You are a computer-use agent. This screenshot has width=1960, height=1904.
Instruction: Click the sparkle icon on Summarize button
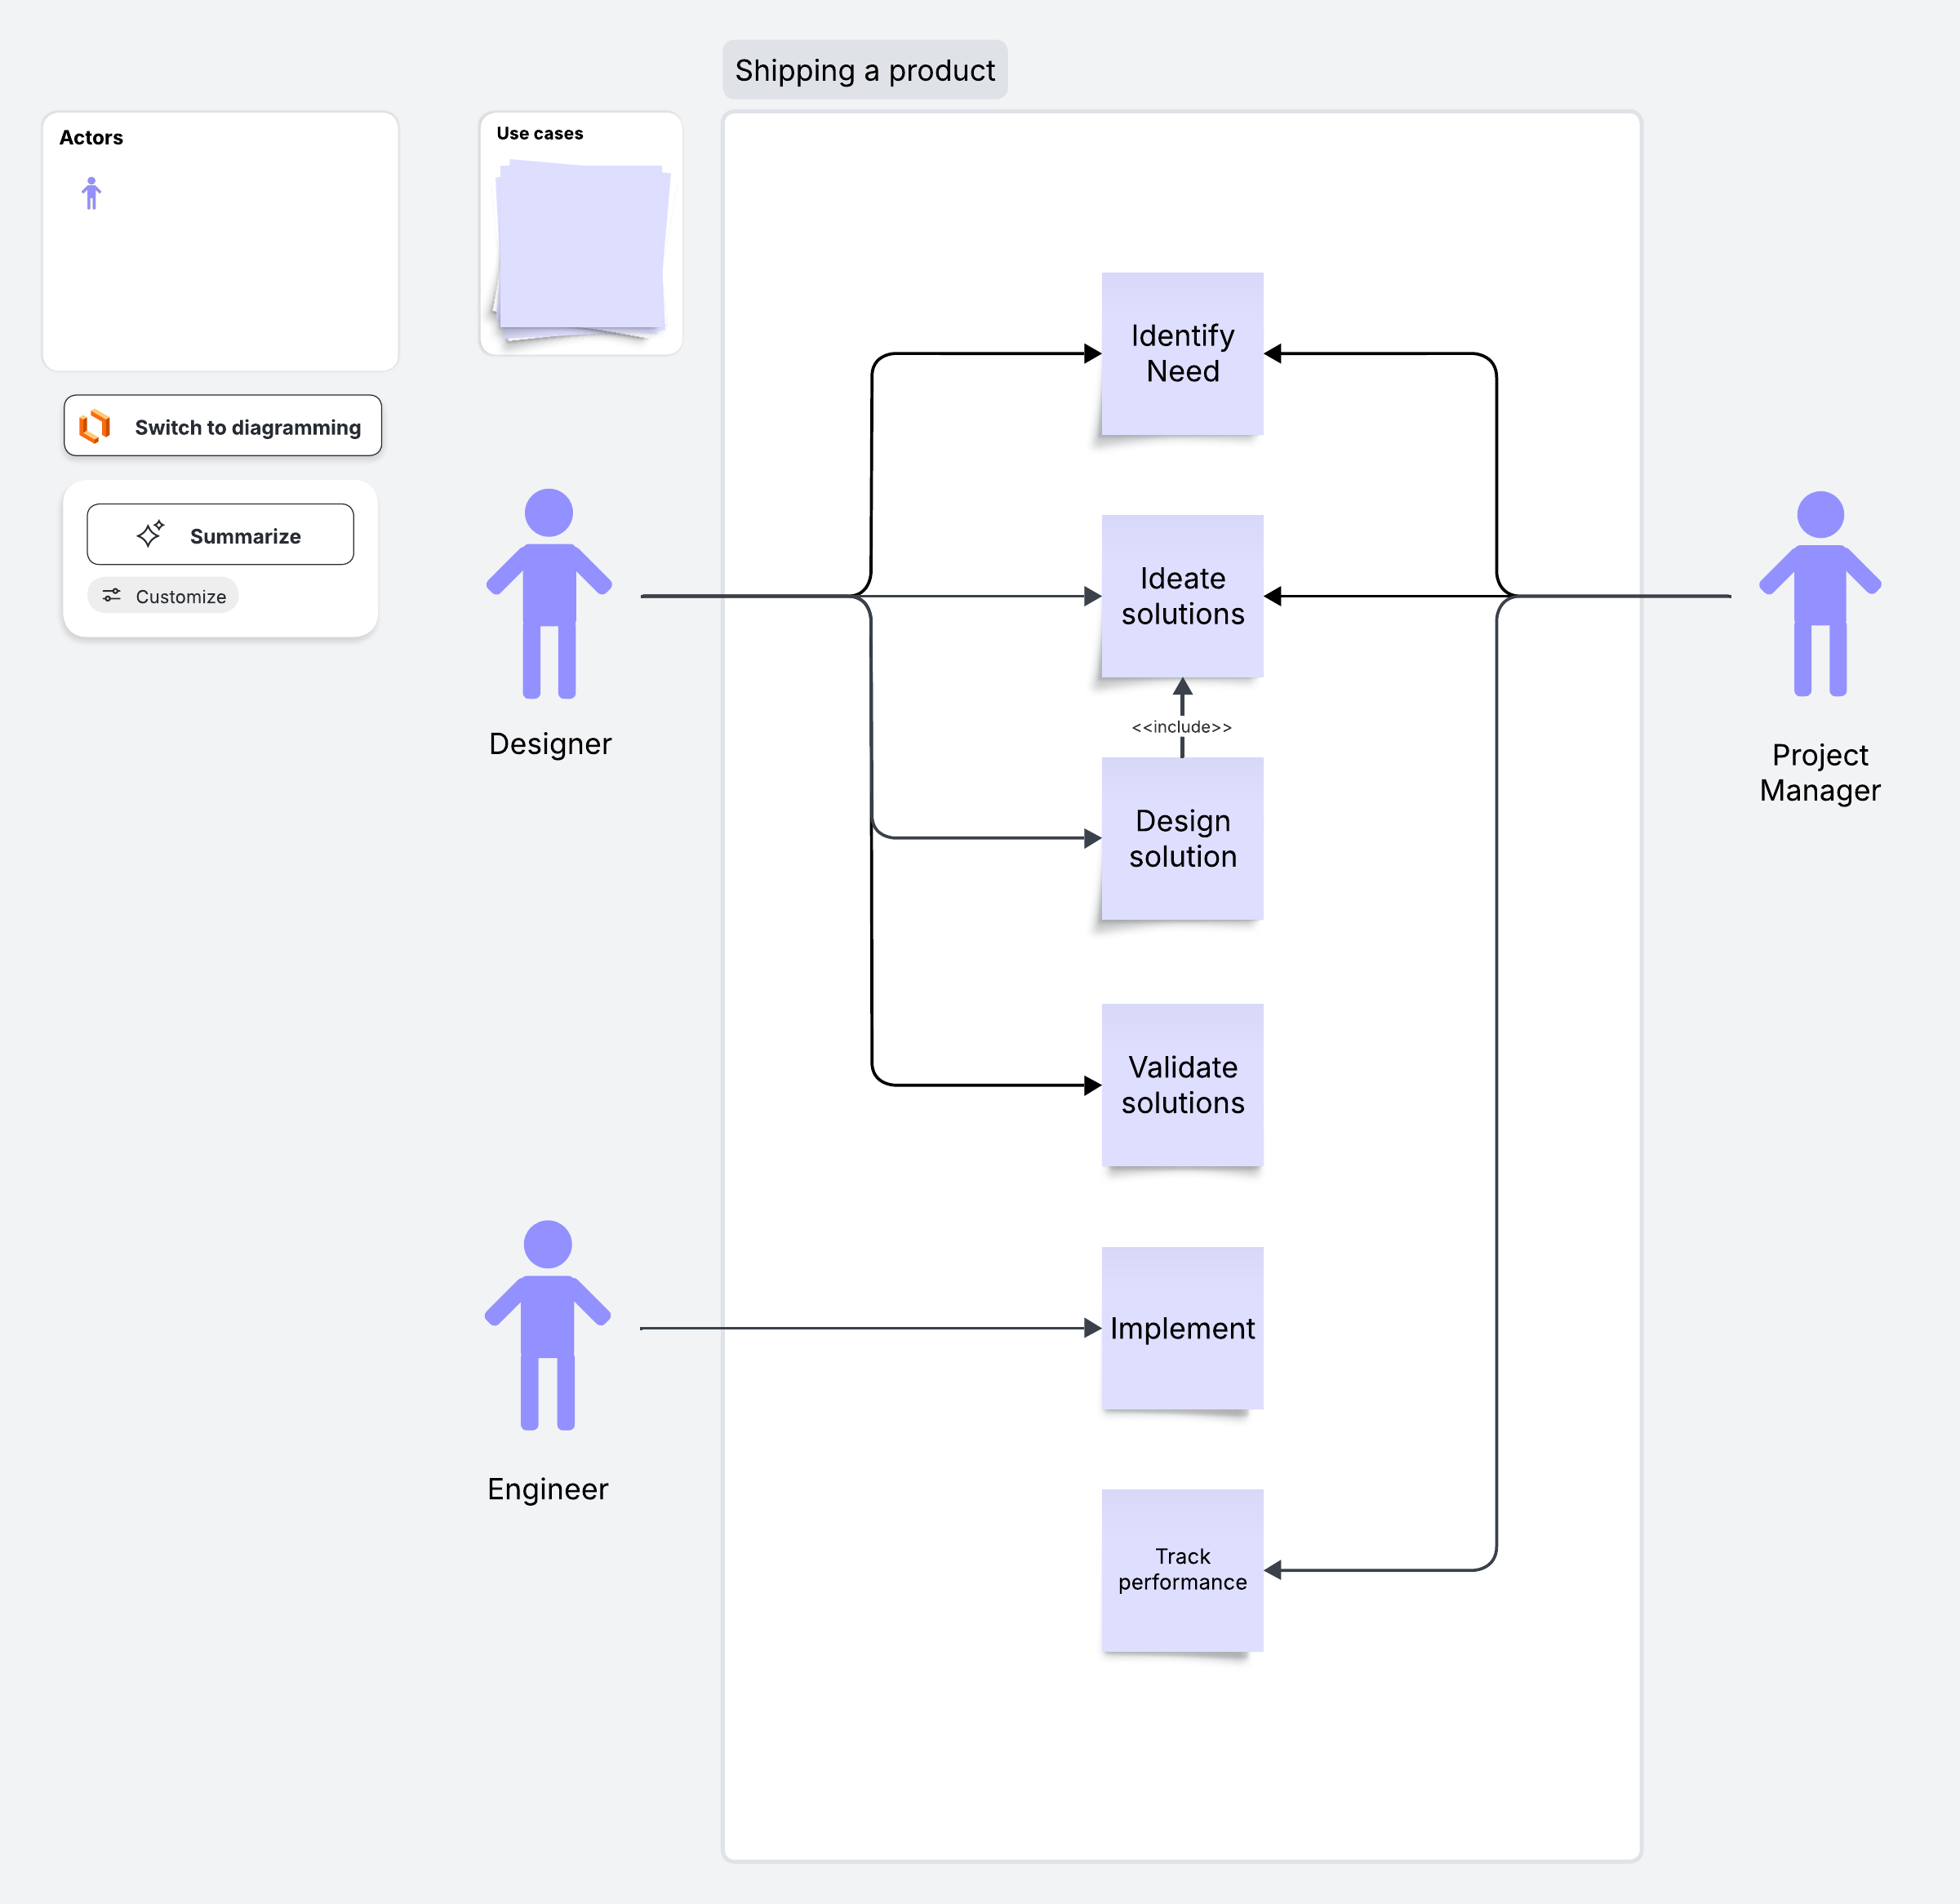tap(150, 534)
